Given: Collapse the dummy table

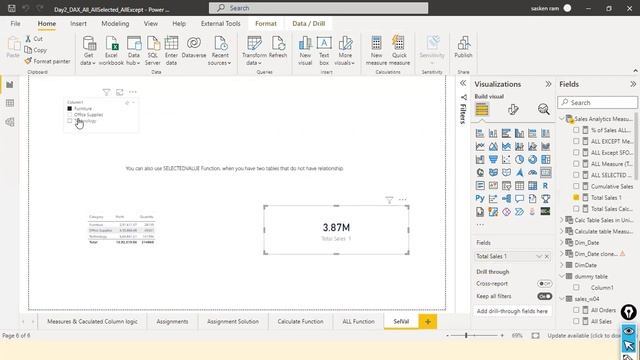Looking at the screenshot, I should [x=562, y=276].
